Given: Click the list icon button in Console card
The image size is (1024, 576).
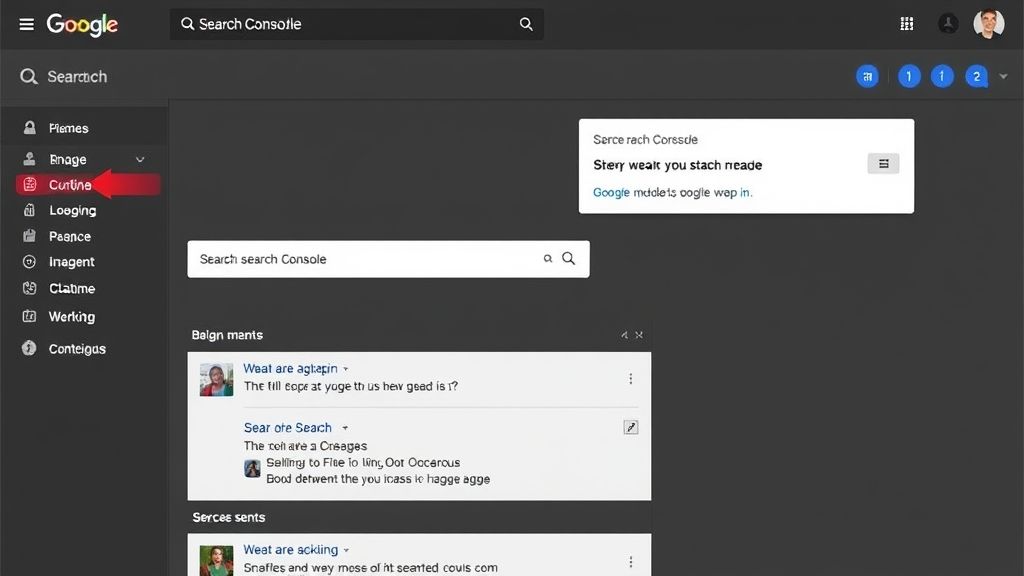Looking at the screenshot, I should 883,164.
